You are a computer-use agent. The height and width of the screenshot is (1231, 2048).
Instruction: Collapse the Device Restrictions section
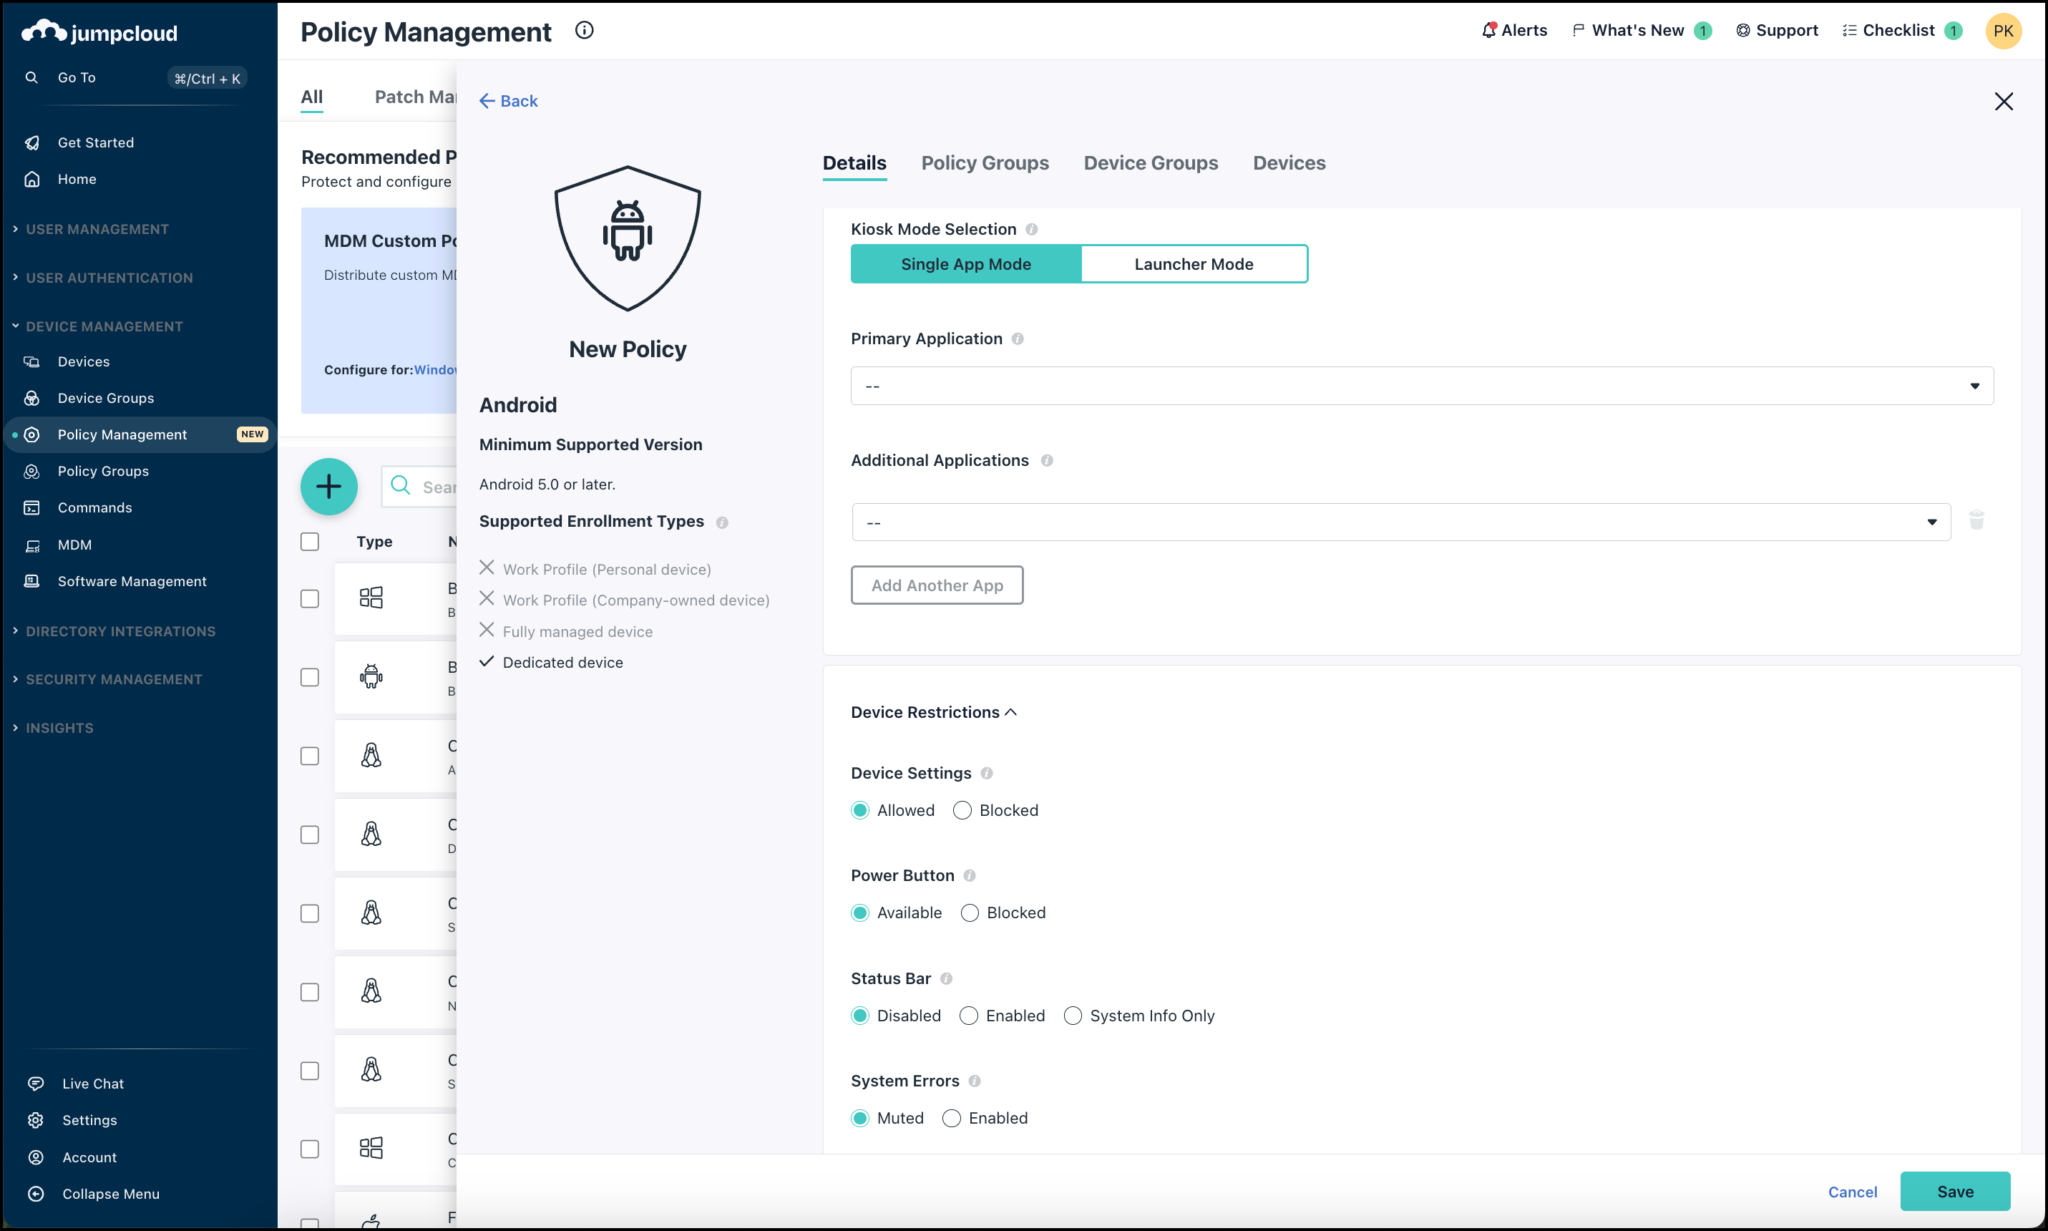point(1012,712)
